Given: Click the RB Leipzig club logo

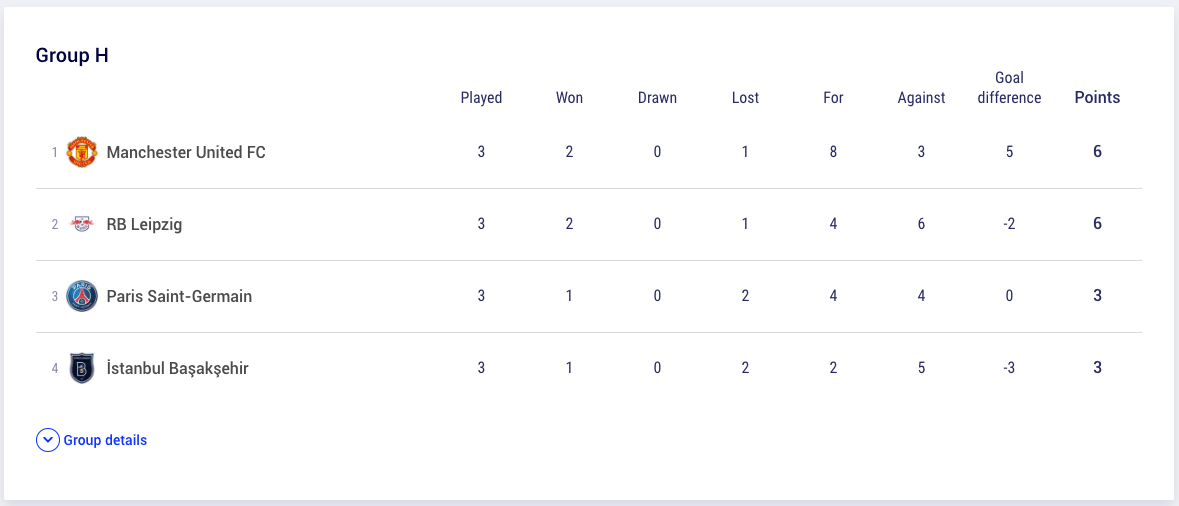Looking at the screenshot, I should pyautogui.click(x=82, y=224).
